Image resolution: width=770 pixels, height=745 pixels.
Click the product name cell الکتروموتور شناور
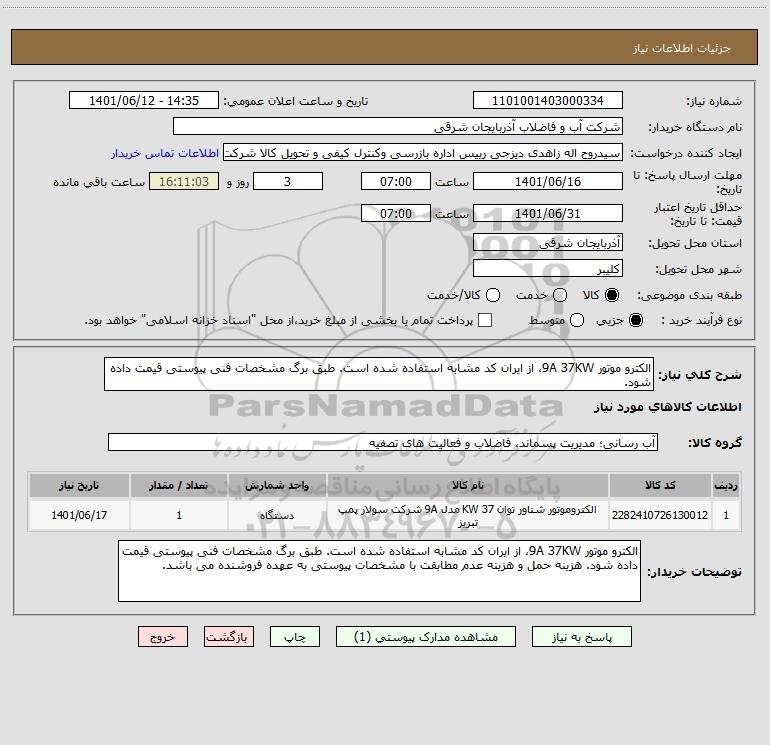468,515
